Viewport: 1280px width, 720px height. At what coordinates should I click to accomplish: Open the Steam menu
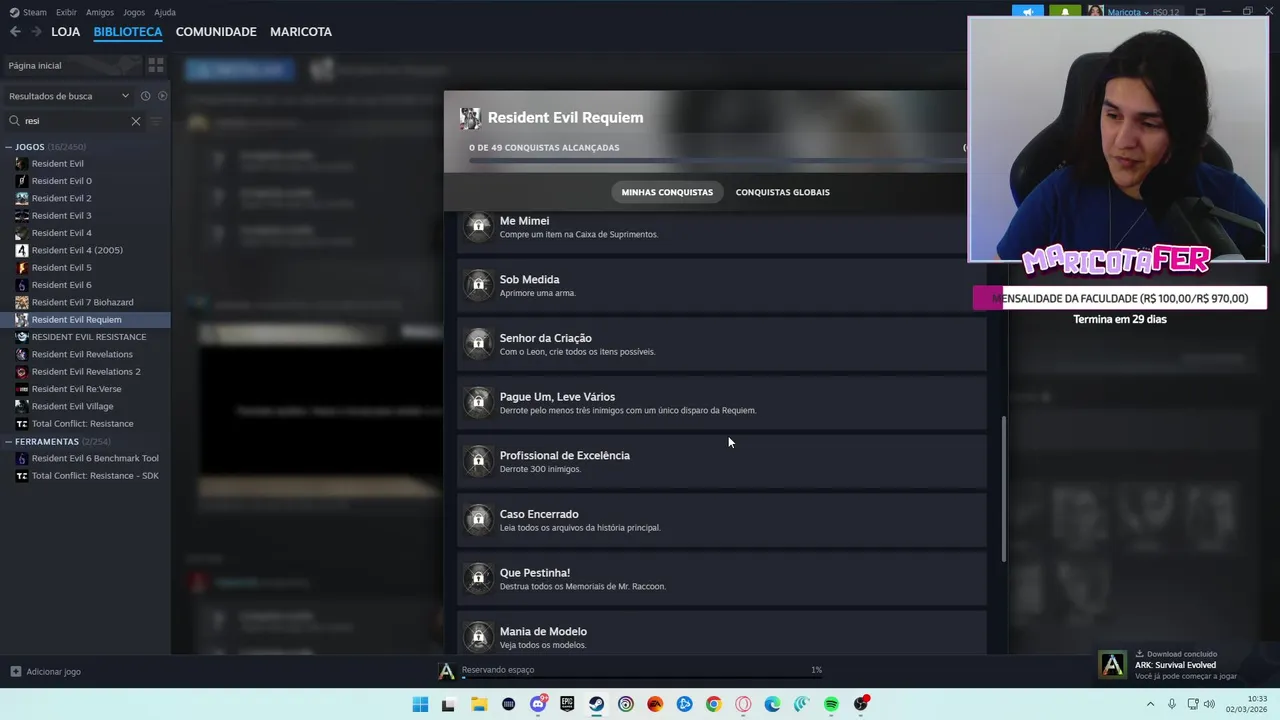pos(28,12)
